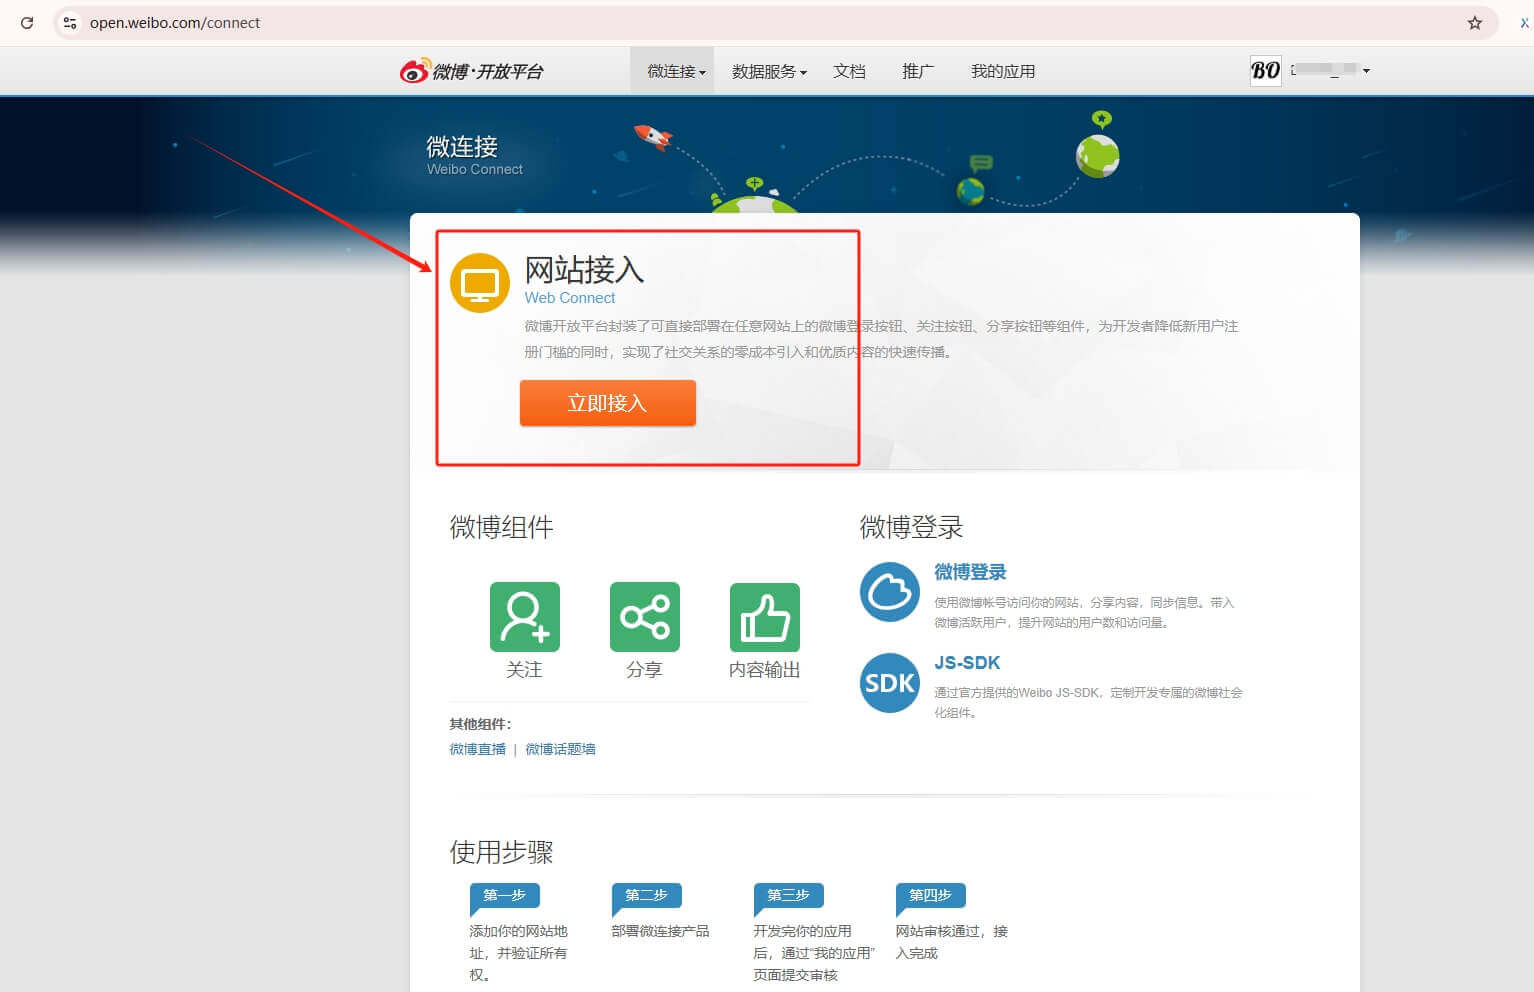Open the user account dropdown arrow
1534x992 pixels.
(x=1366, y=71)
